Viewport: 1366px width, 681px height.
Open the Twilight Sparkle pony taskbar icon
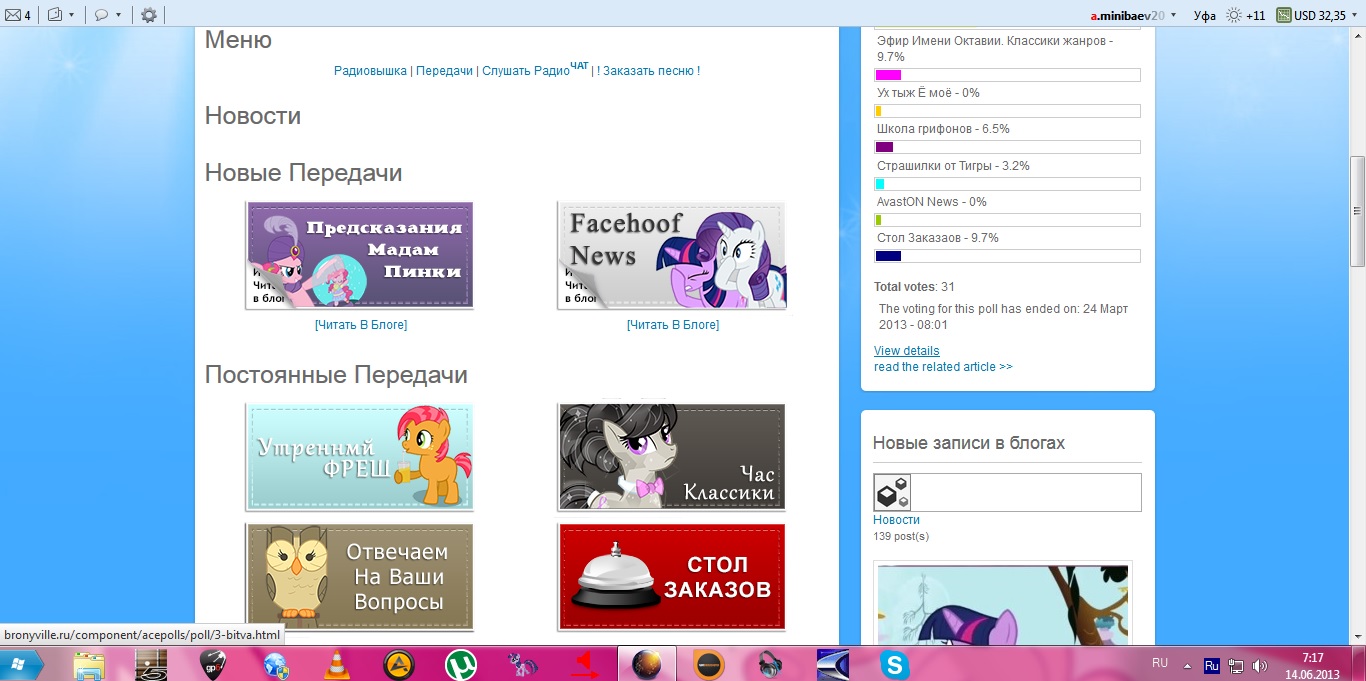click(523, 664)
